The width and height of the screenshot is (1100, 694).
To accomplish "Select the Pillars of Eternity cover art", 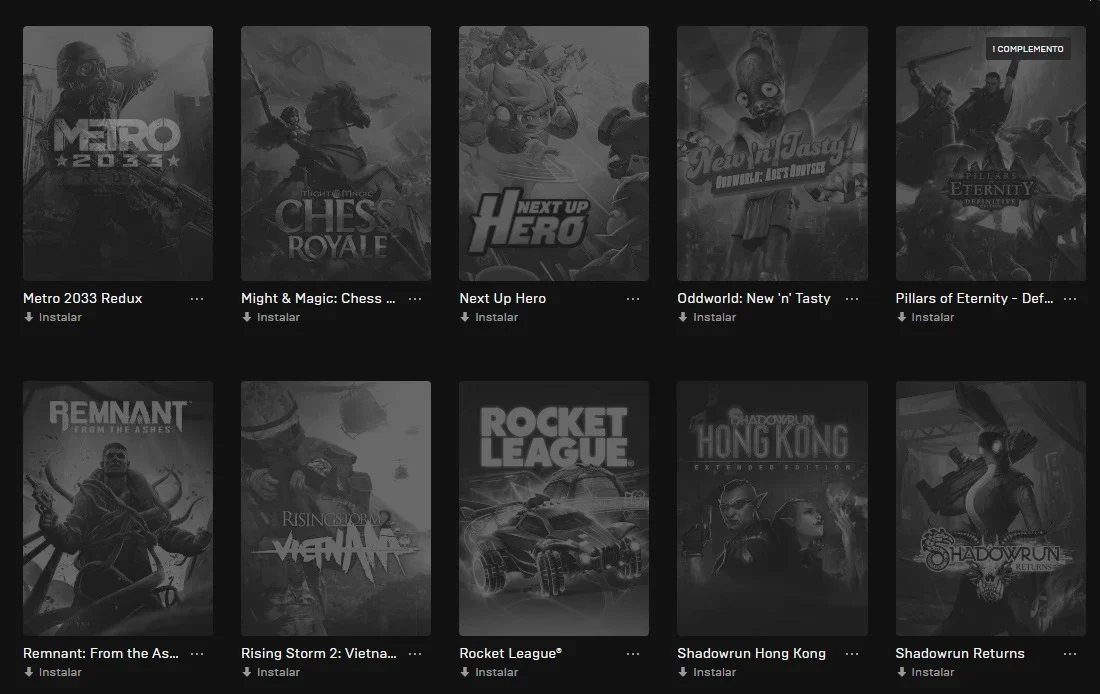I will [991, 154].
